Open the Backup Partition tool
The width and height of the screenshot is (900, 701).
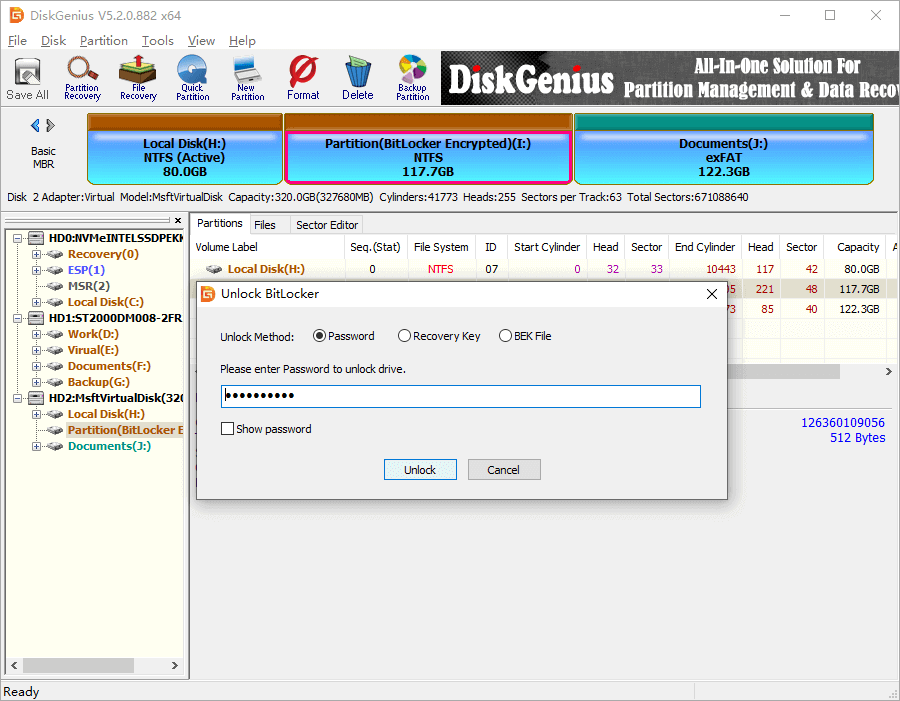[x=412, y=78]
